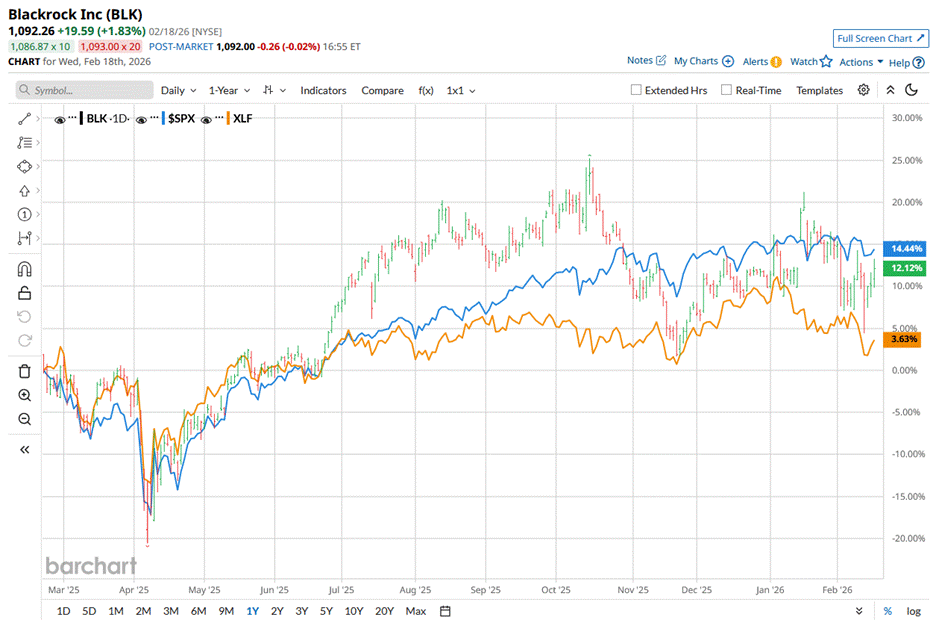Screen dimensions: 936x620
Task: Toggle visibility eye for BLK series
Action: pyautogui.click(x=60, y=120)
